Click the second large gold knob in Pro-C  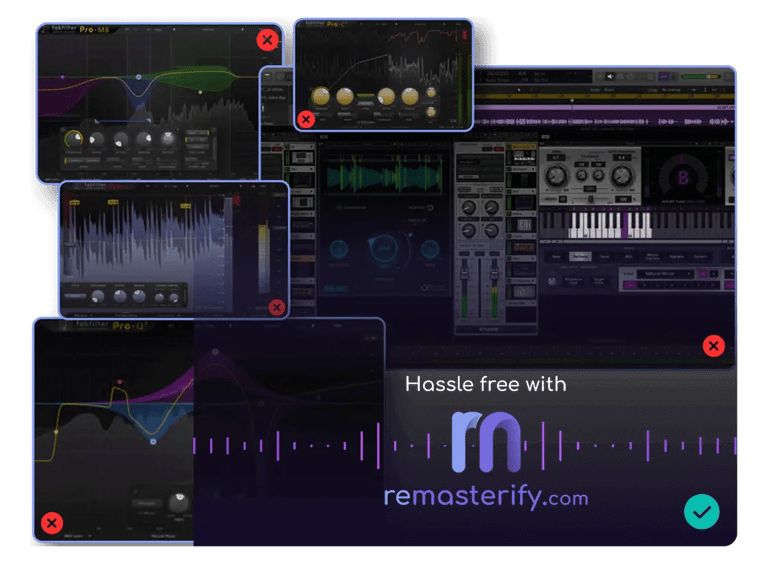click(345, 96)
